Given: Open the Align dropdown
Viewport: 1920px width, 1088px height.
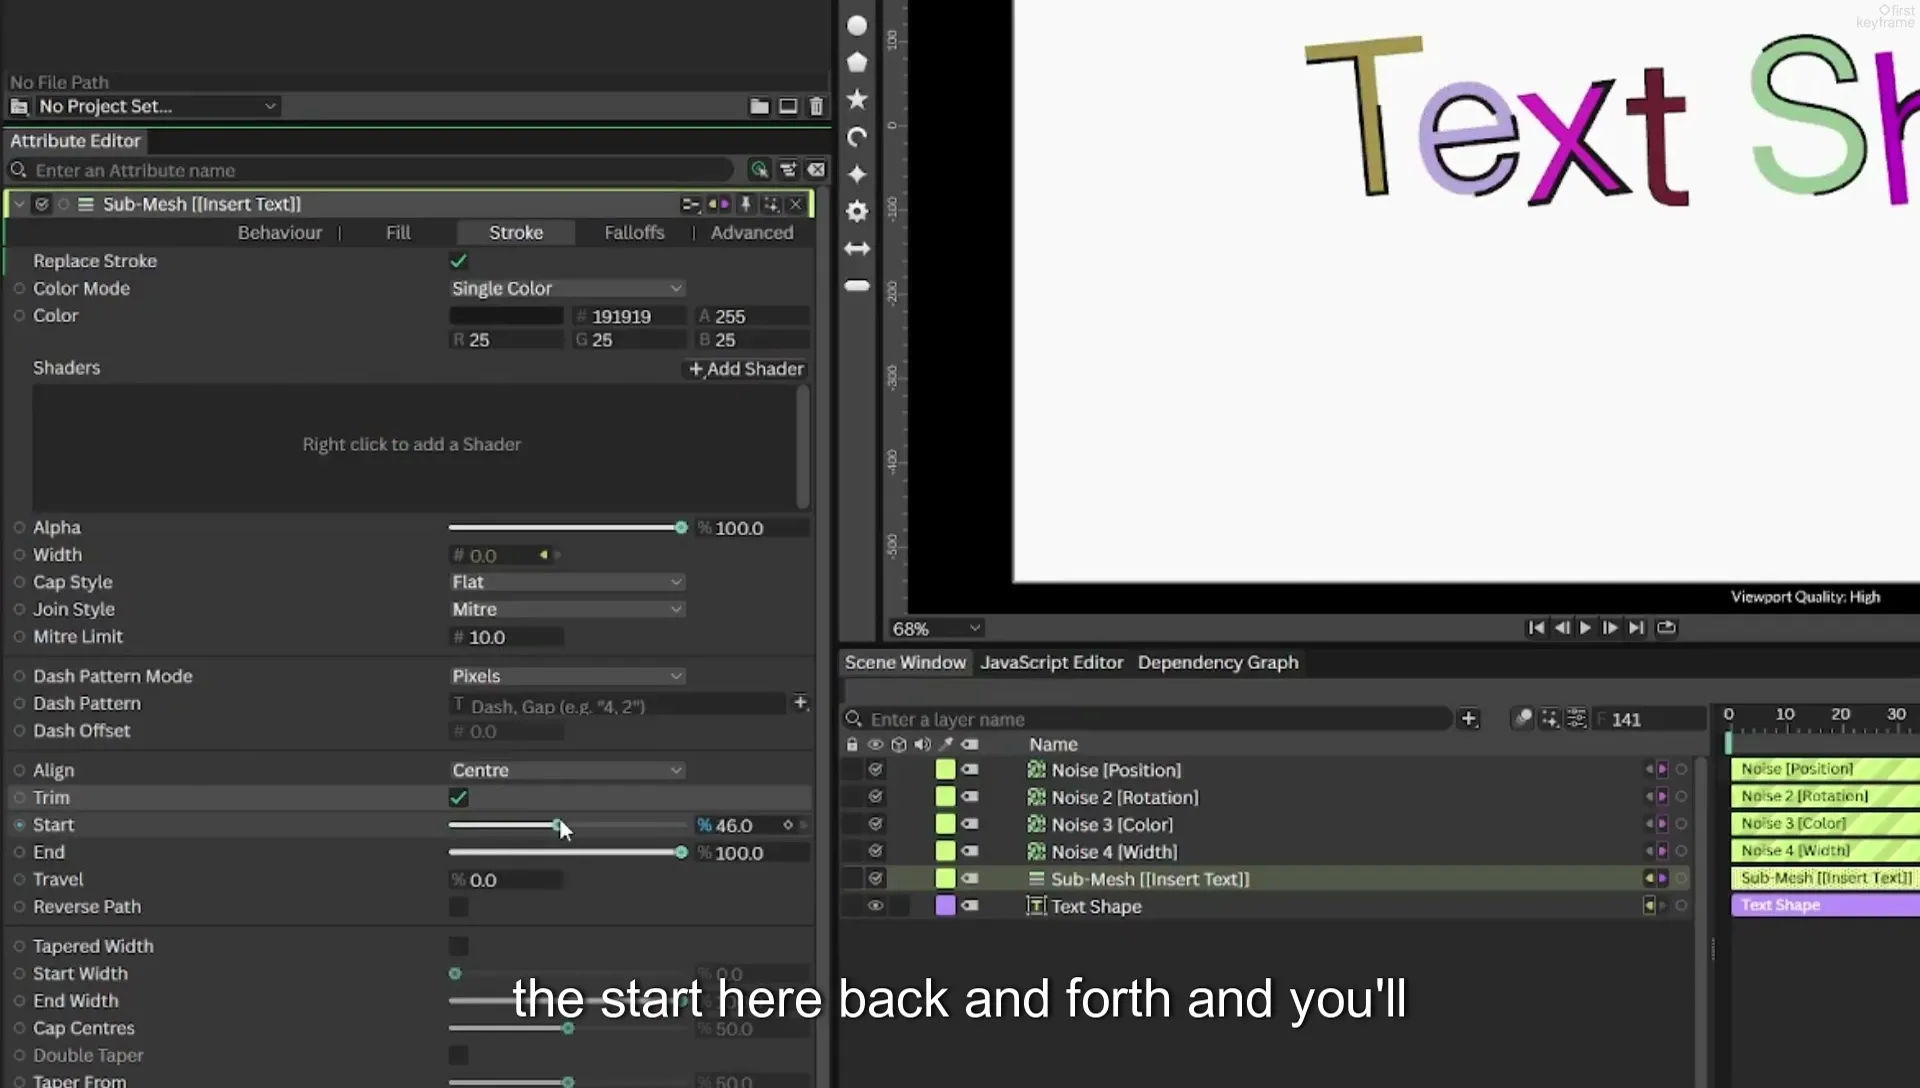Looking at the screenshot, I should [x=567, y=770].
